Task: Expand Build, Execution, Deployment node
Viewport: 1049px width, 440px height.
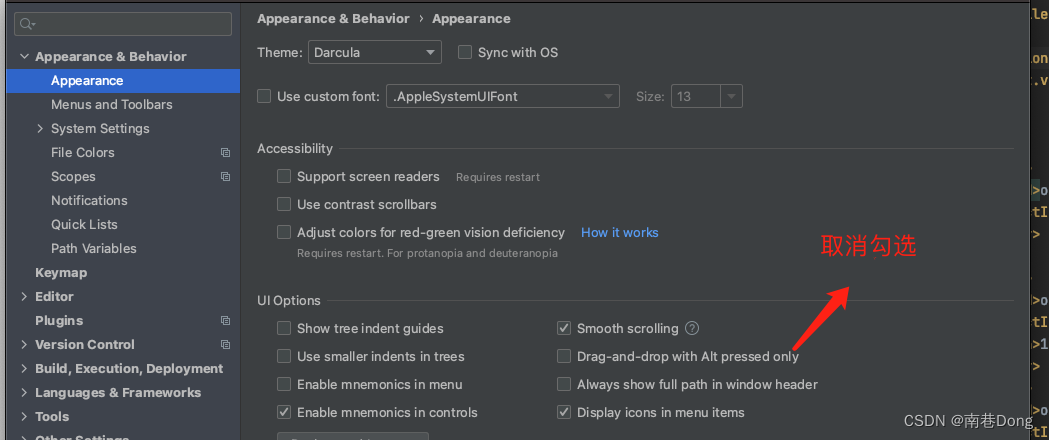Action: coord(25,368)
